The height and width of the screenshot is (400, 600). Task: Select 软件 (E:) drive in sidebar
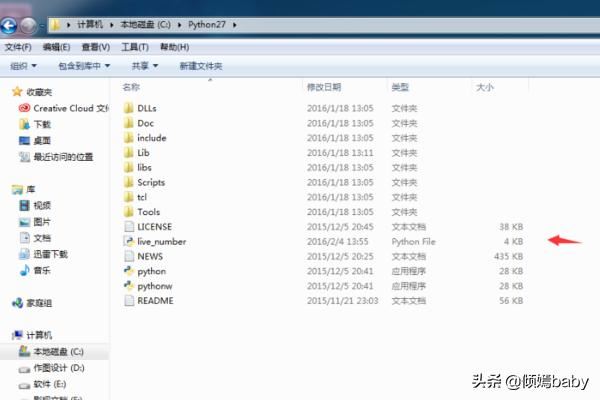[x=50, y=384]
